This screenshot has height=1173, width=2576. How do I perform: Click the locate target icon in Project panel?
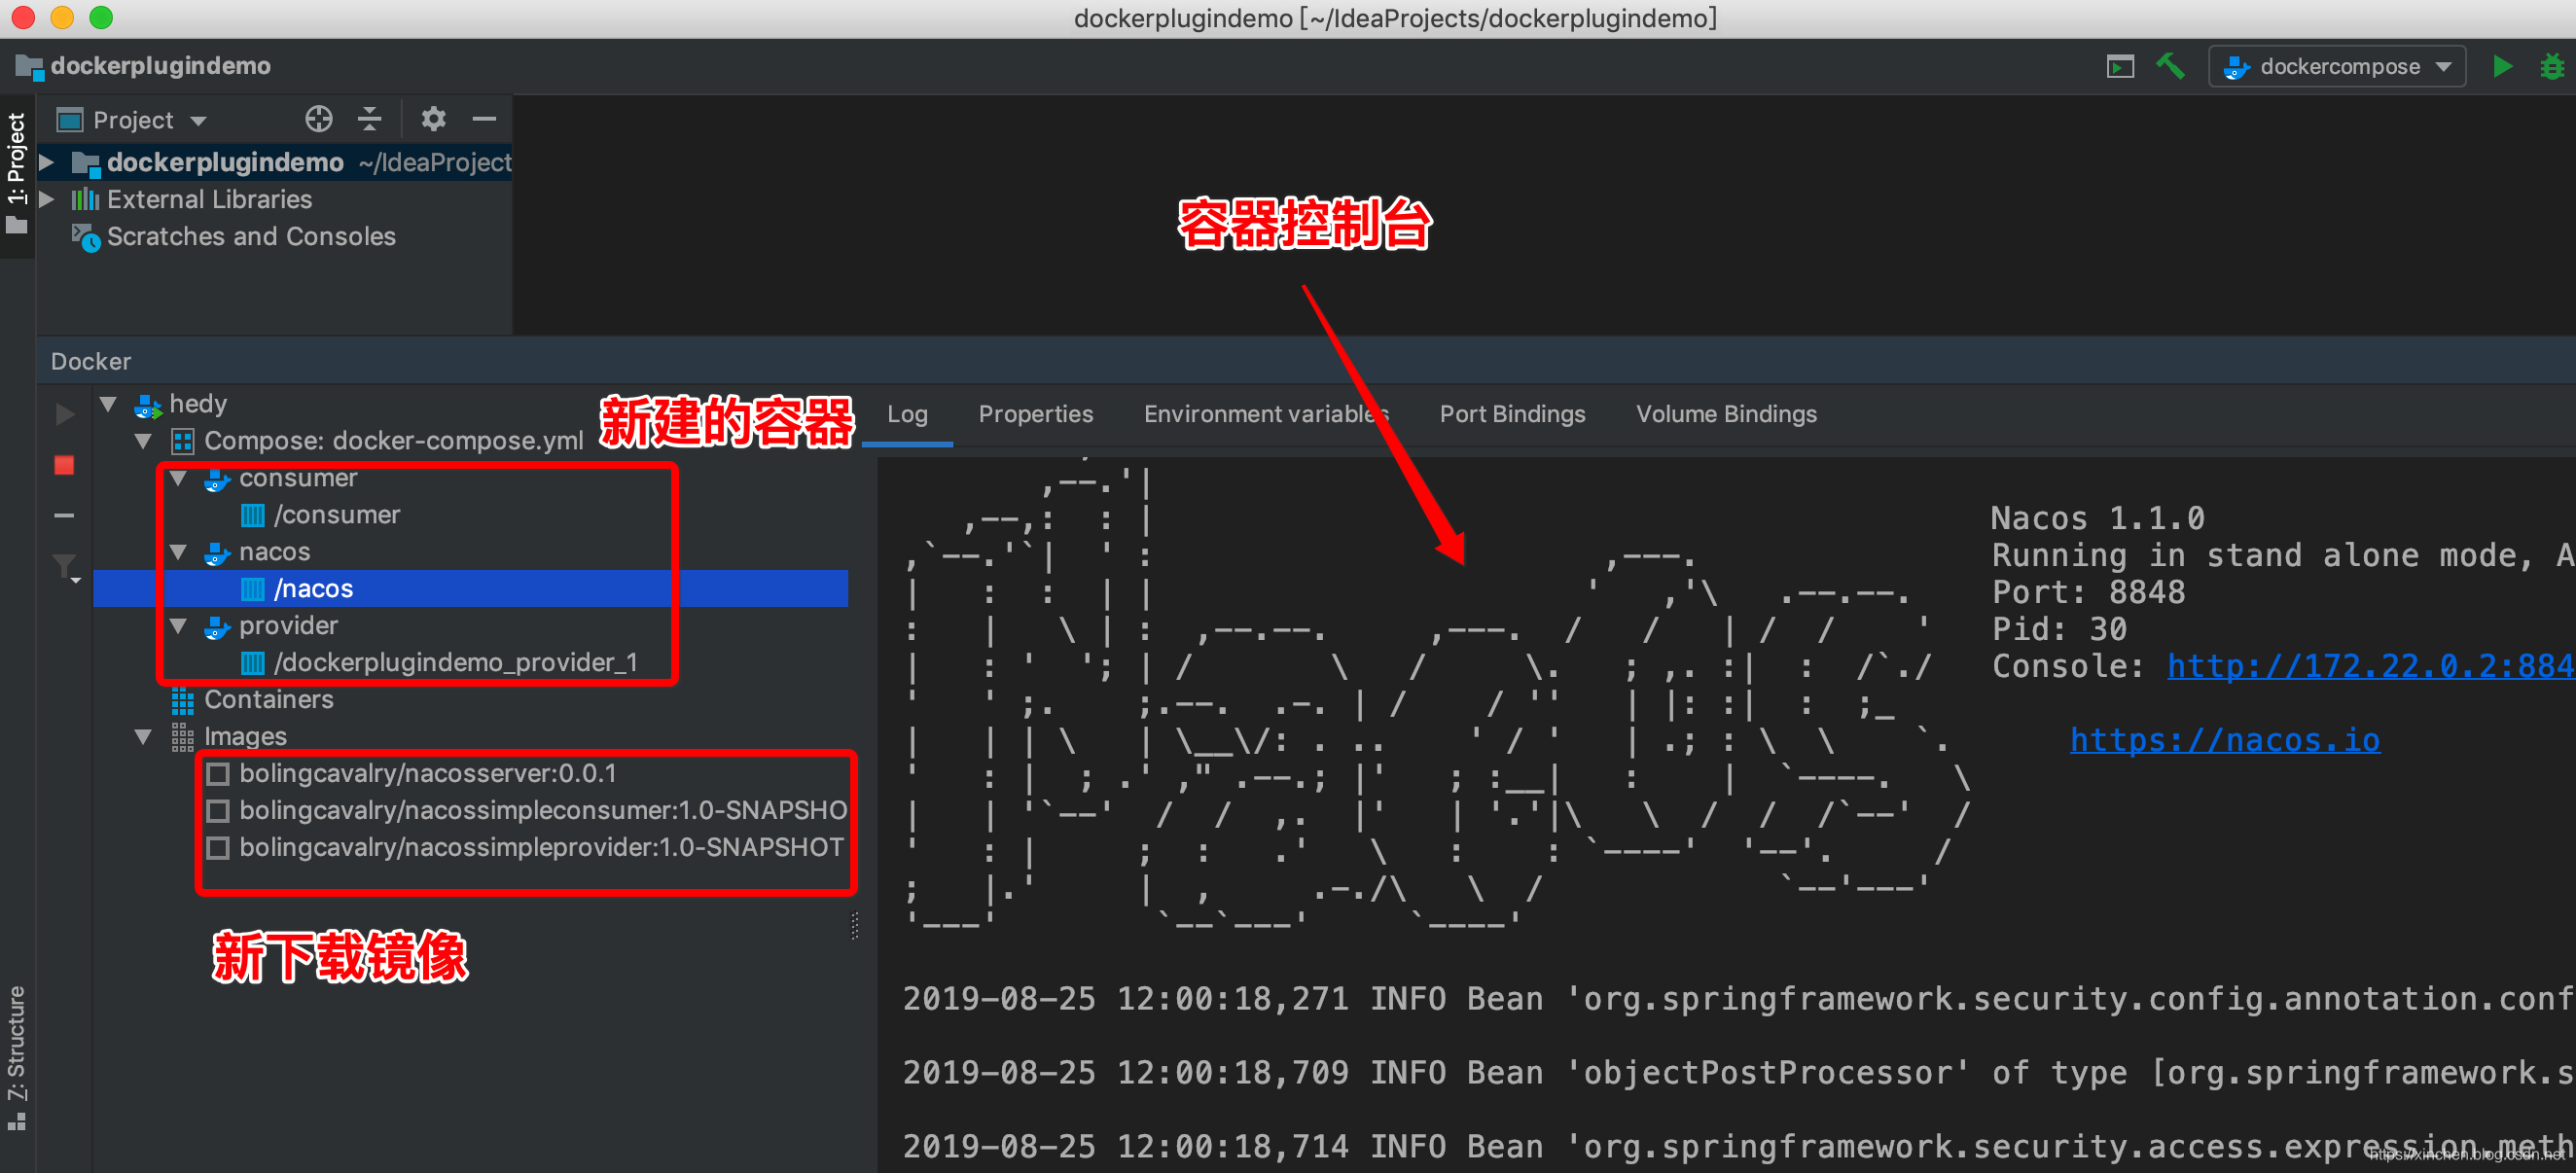[x=318, y=120]
